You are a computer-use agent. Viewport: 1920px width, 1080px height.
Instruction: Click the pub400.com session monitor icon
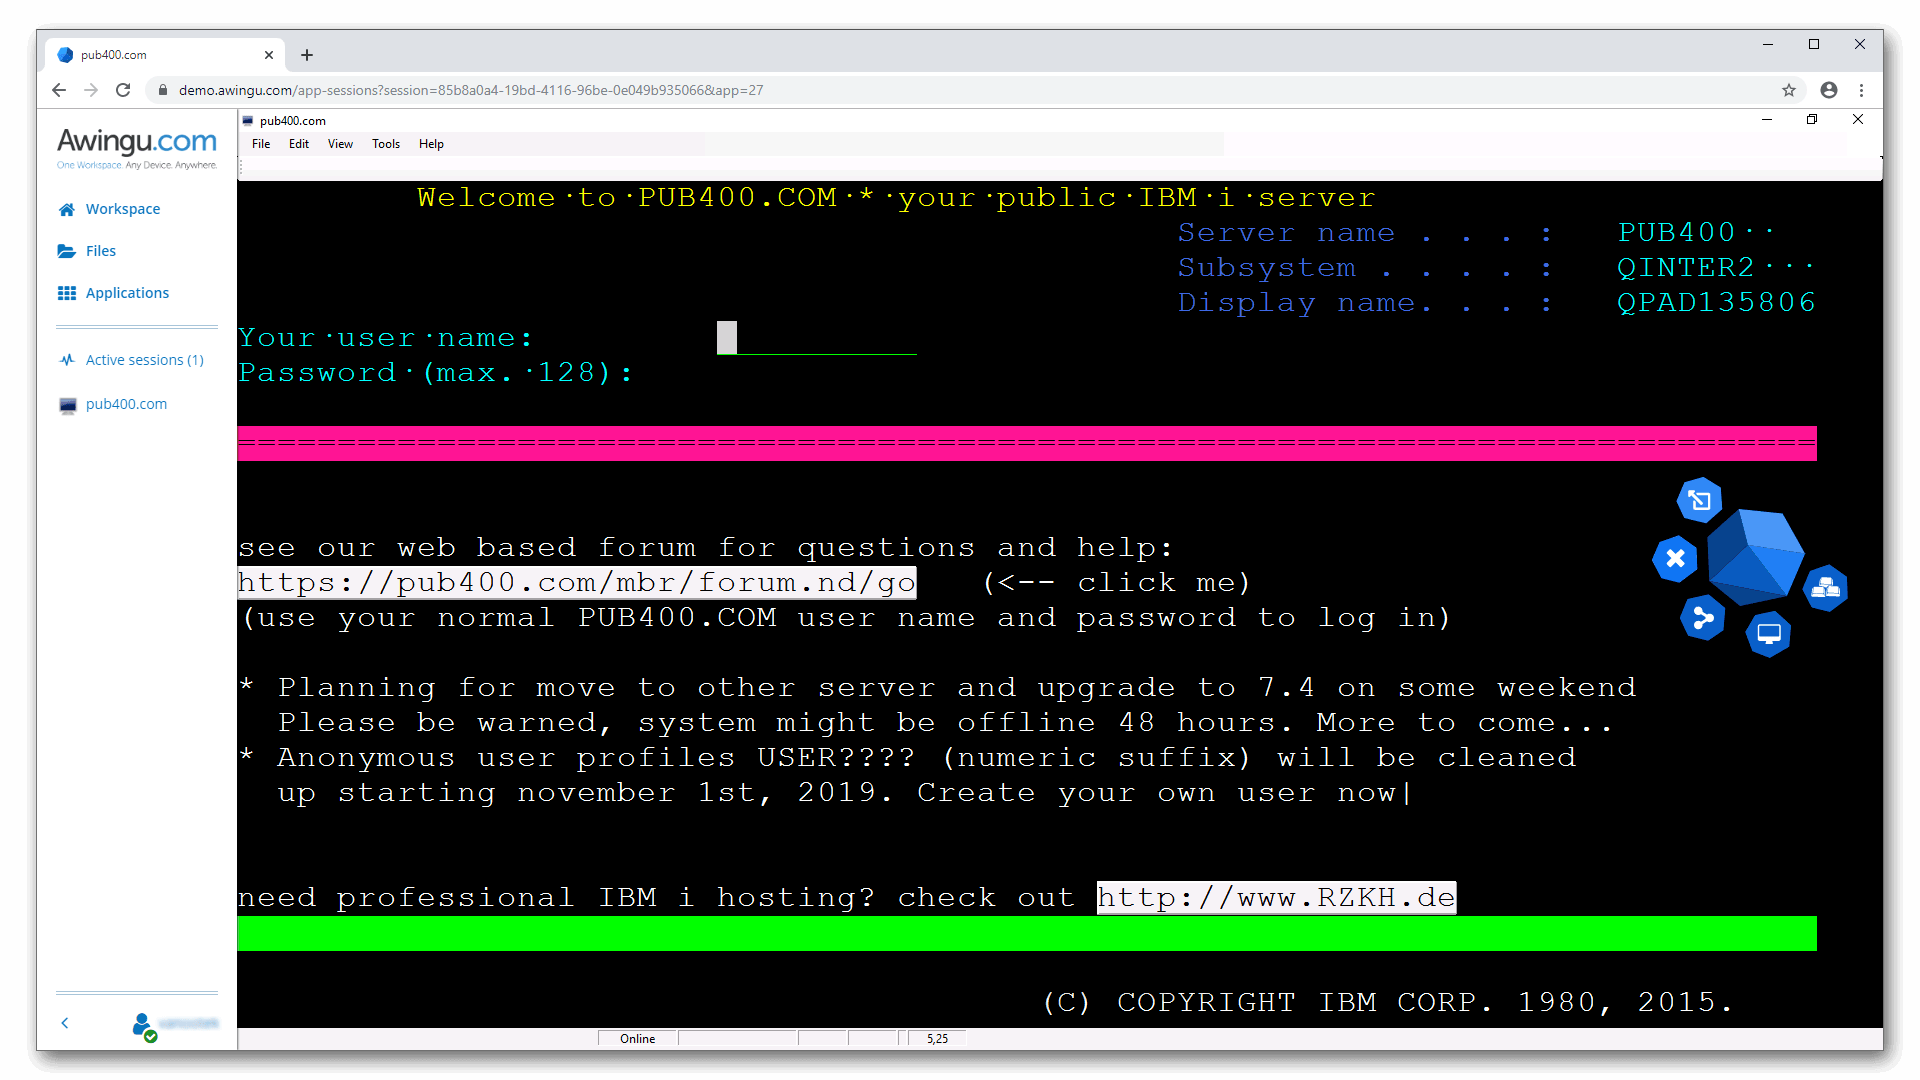coord(68,405)
